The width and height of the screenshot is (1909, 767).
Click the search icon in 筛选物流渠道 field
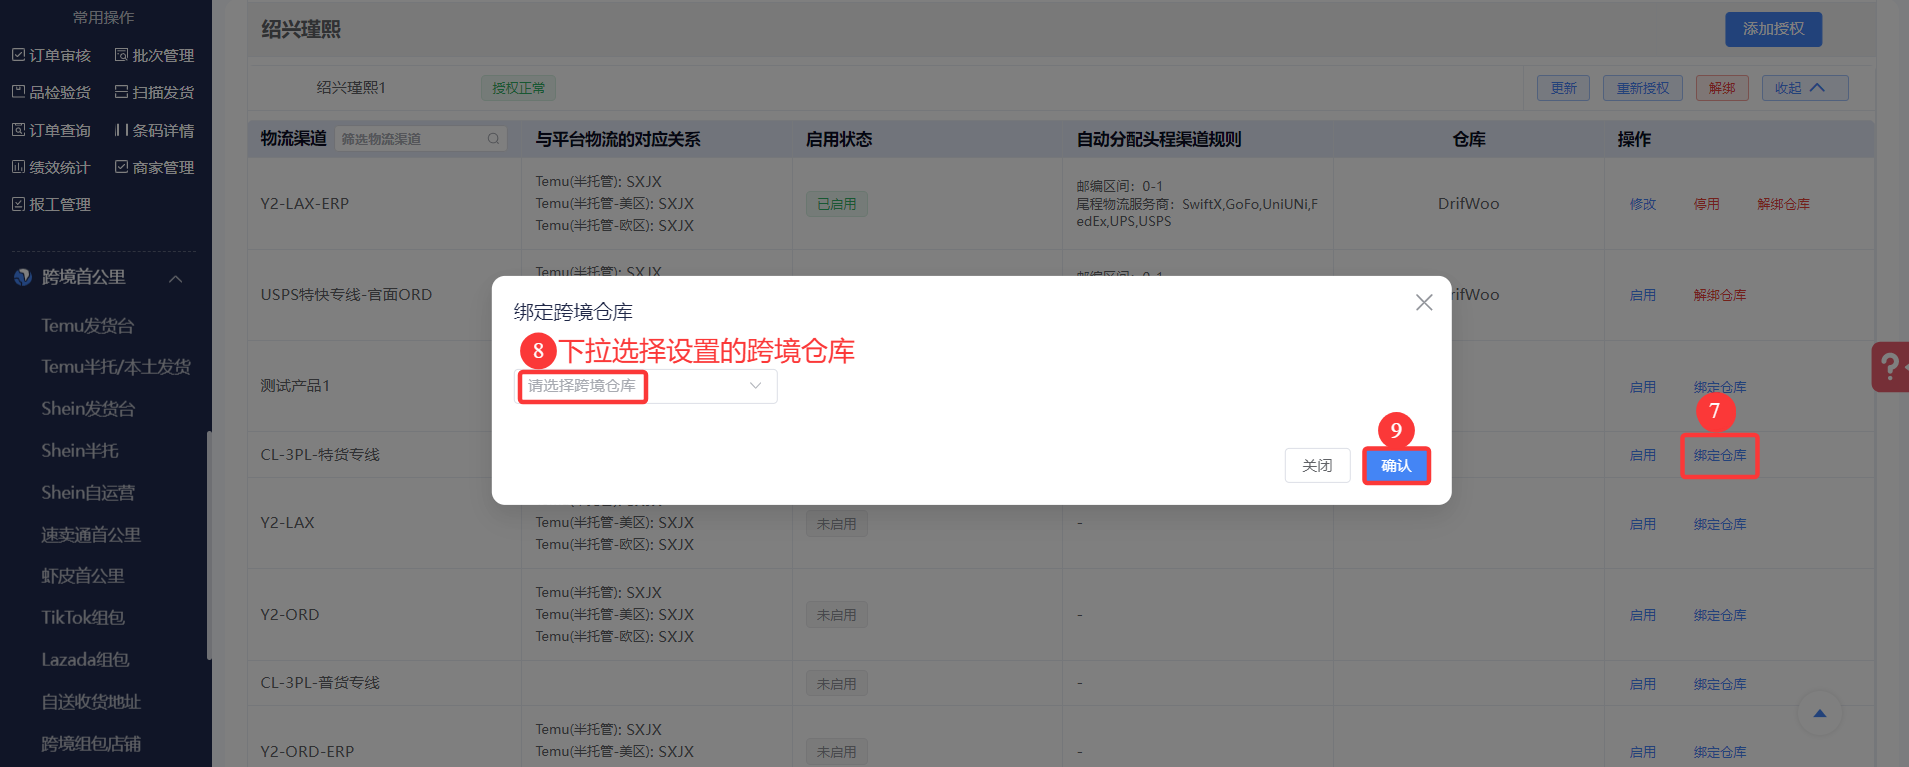pos(493,139)
